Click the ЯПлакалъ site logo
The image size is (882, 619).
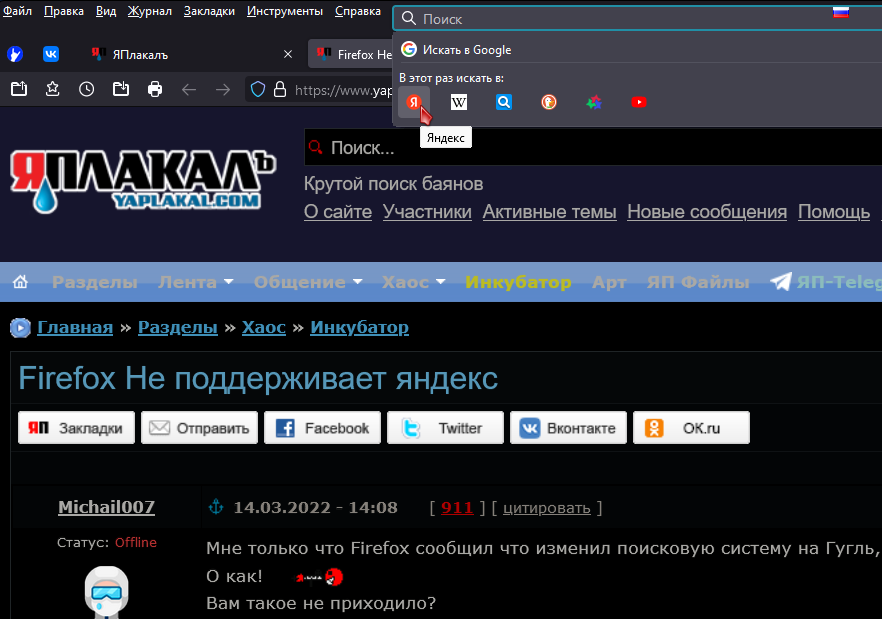[143, 181]
